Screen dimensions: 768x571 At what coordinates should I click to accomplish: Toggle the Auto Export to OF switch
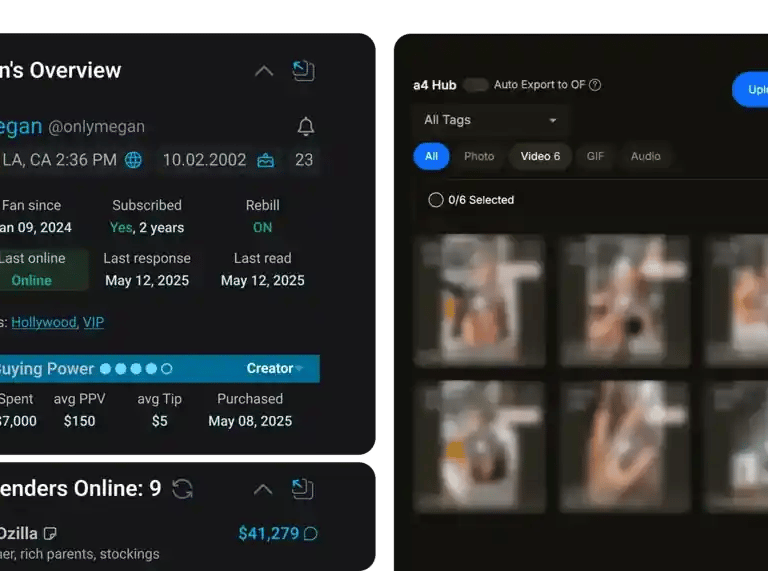(x=476, y=85)
